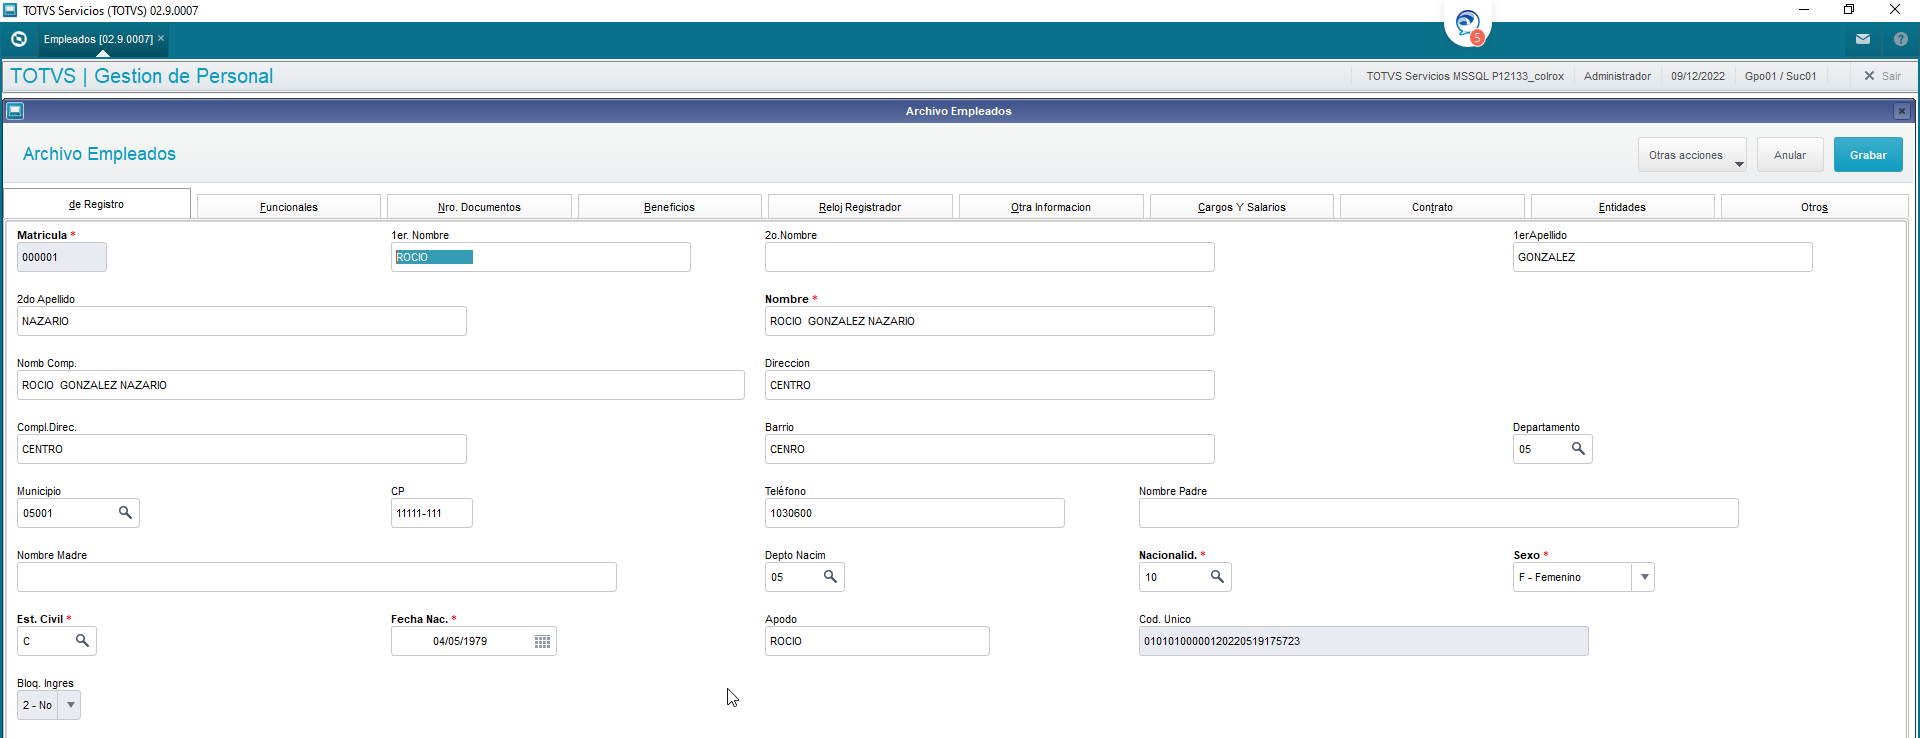Click the Compl.Direc. field
The image size is (1920, 738).
coord(242,449)
